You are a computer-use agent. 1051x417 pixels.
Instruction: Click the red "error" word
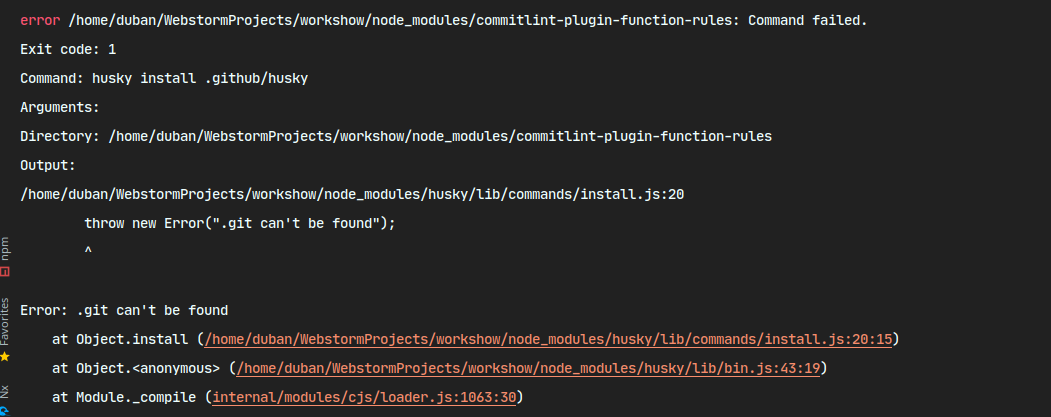[x=40, y=20]
